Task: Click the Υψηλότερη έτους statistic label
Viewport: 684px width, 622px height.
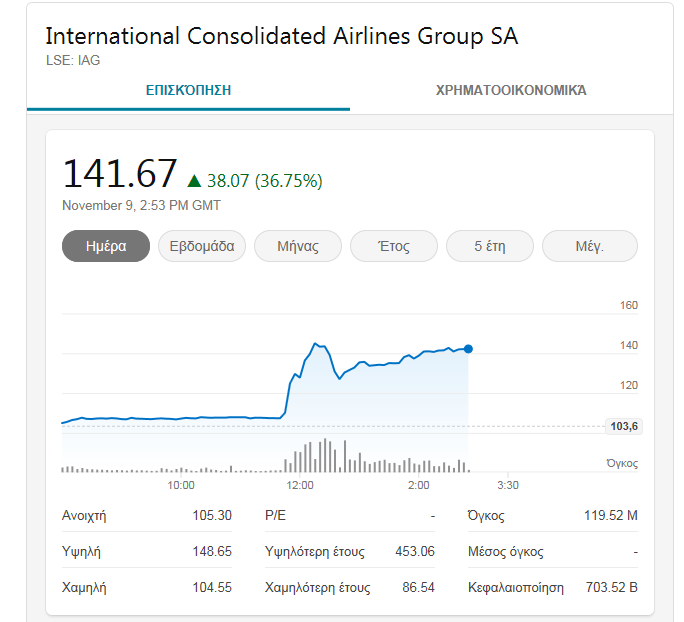Action: pos(314,551)
